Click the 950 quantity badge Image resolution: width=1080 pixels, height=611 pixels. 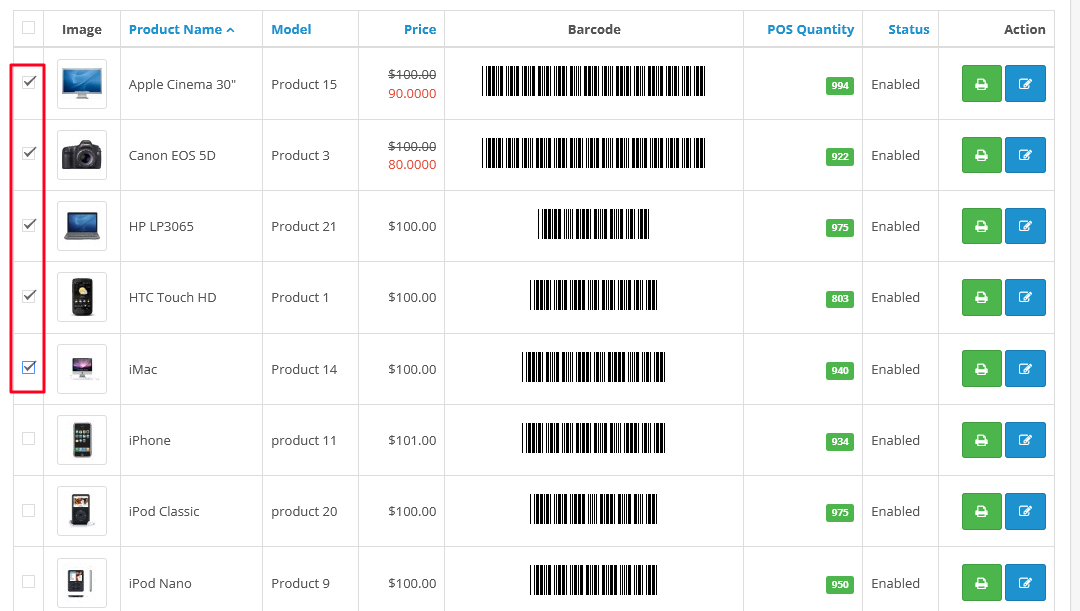click(x=840, y=584)
